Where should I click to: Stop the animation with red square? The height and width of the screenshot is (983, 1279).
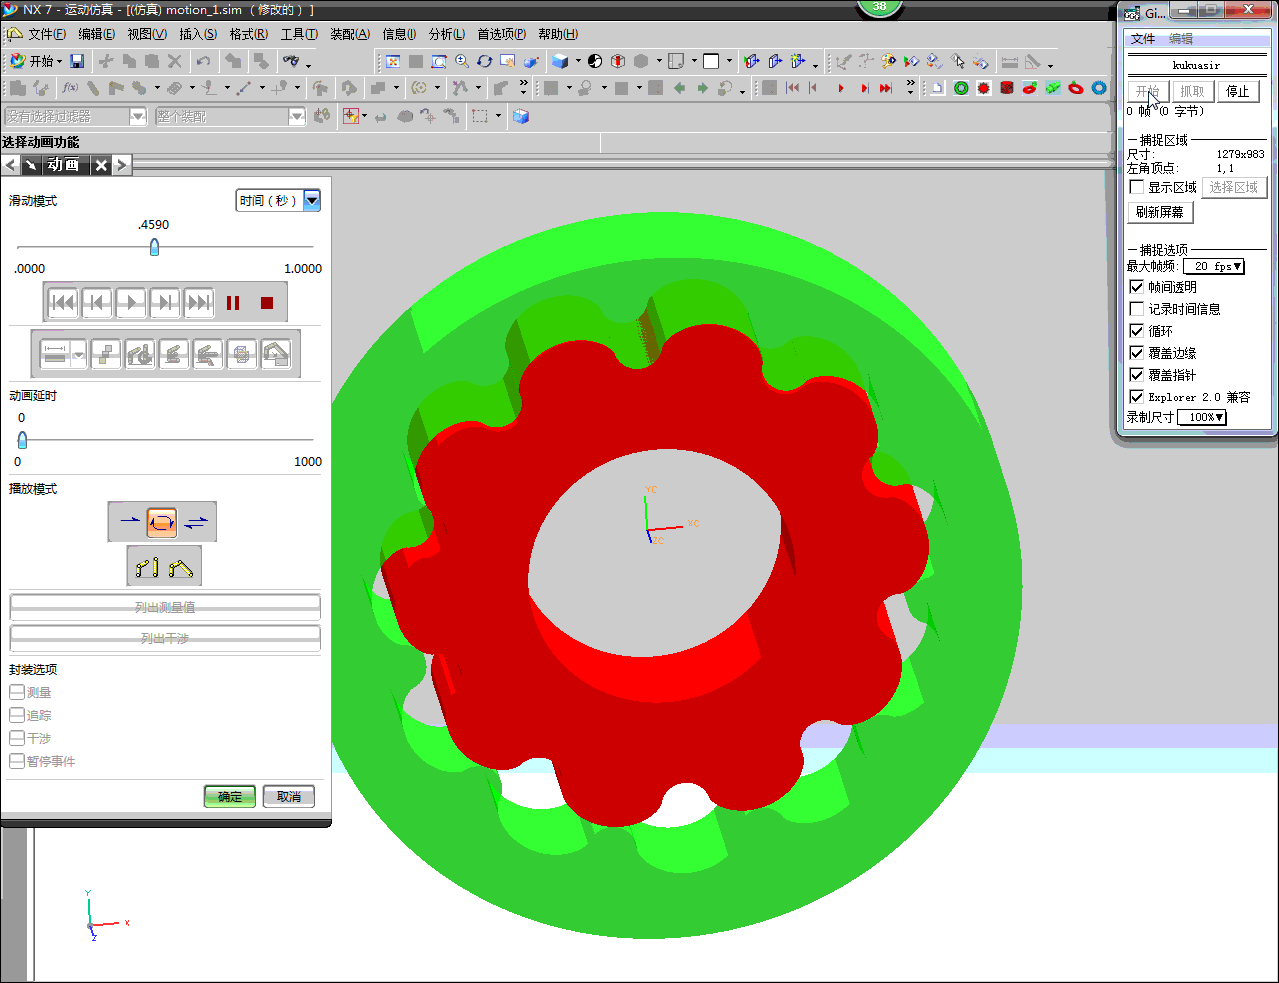(x=267, y=302)
